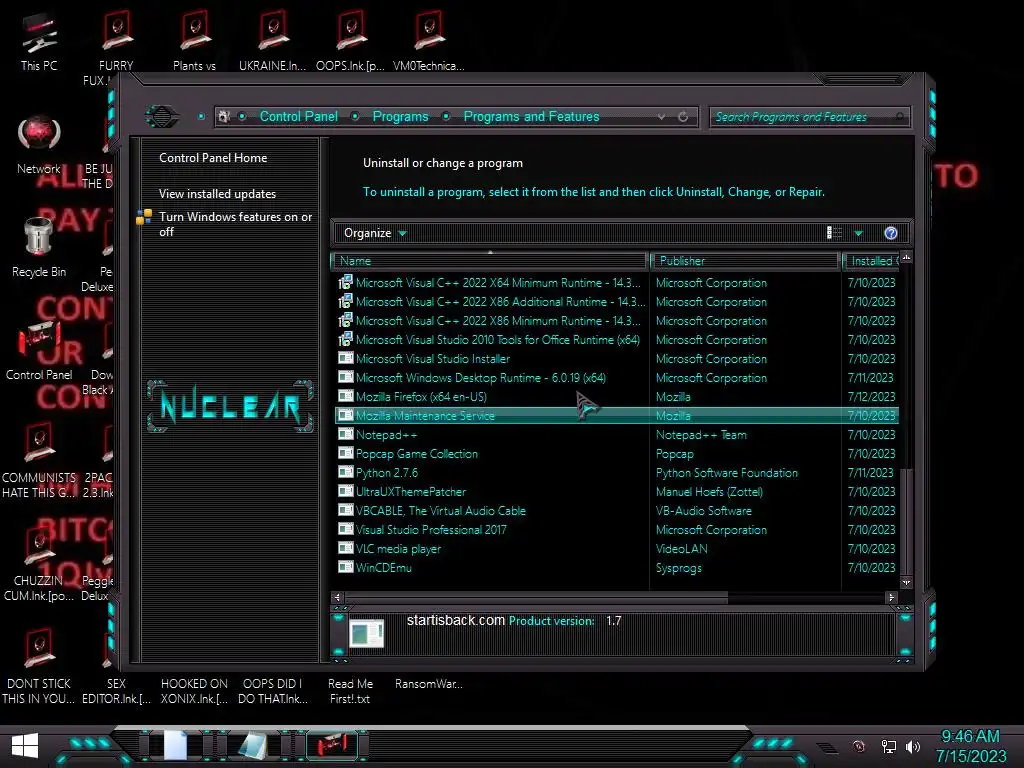Open the white document taskbar icon

(x=175, y=745)
